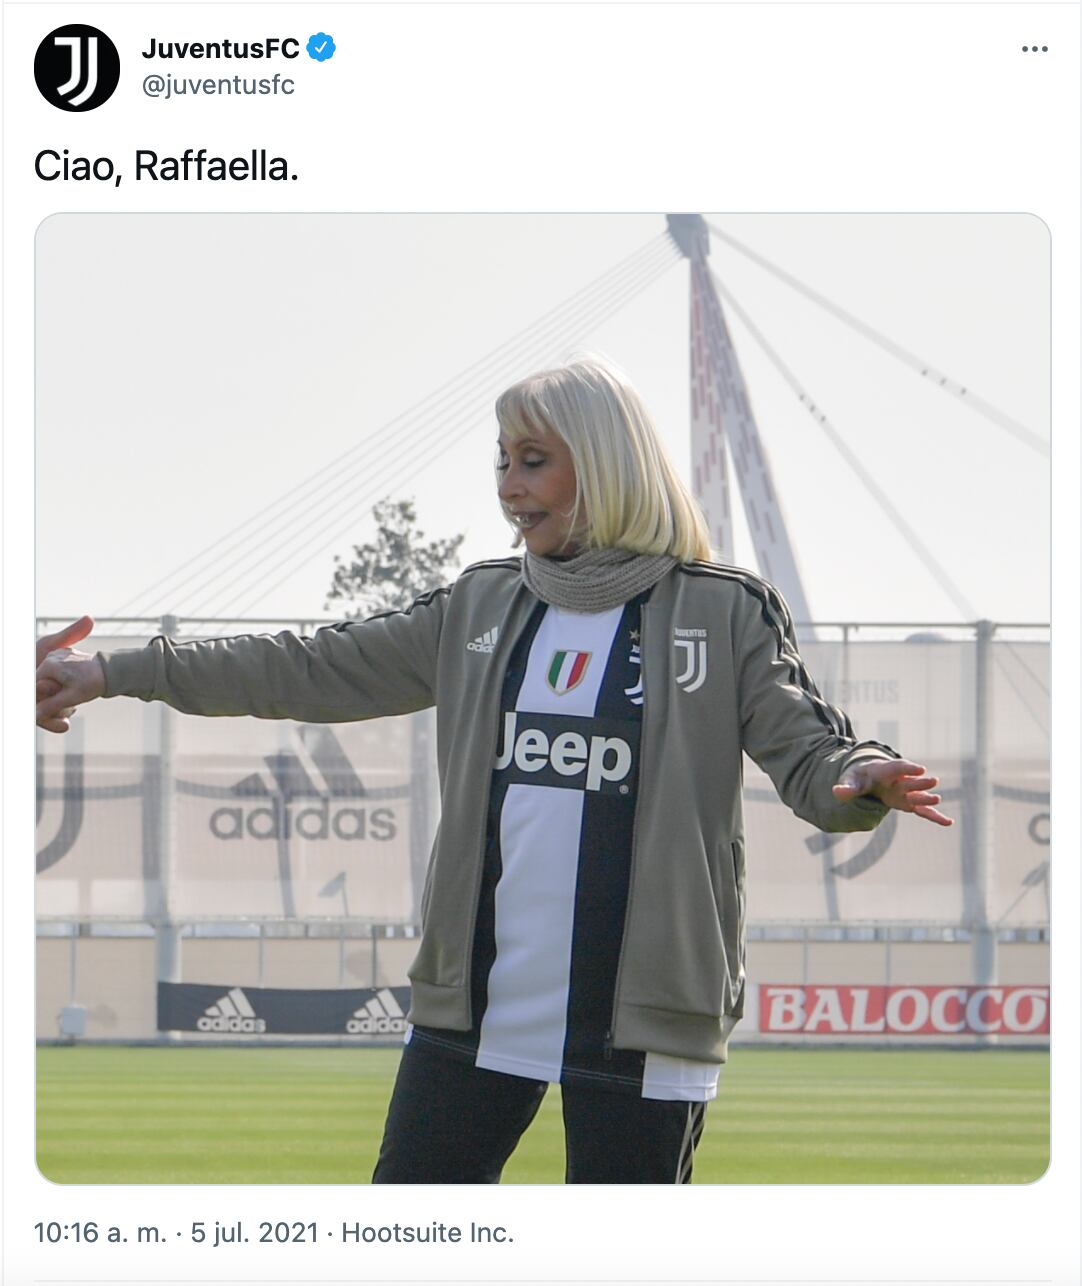Screen dimensions: 1082x1286
Task: Click the Juventus crest on the jacket
Action: 690,660
